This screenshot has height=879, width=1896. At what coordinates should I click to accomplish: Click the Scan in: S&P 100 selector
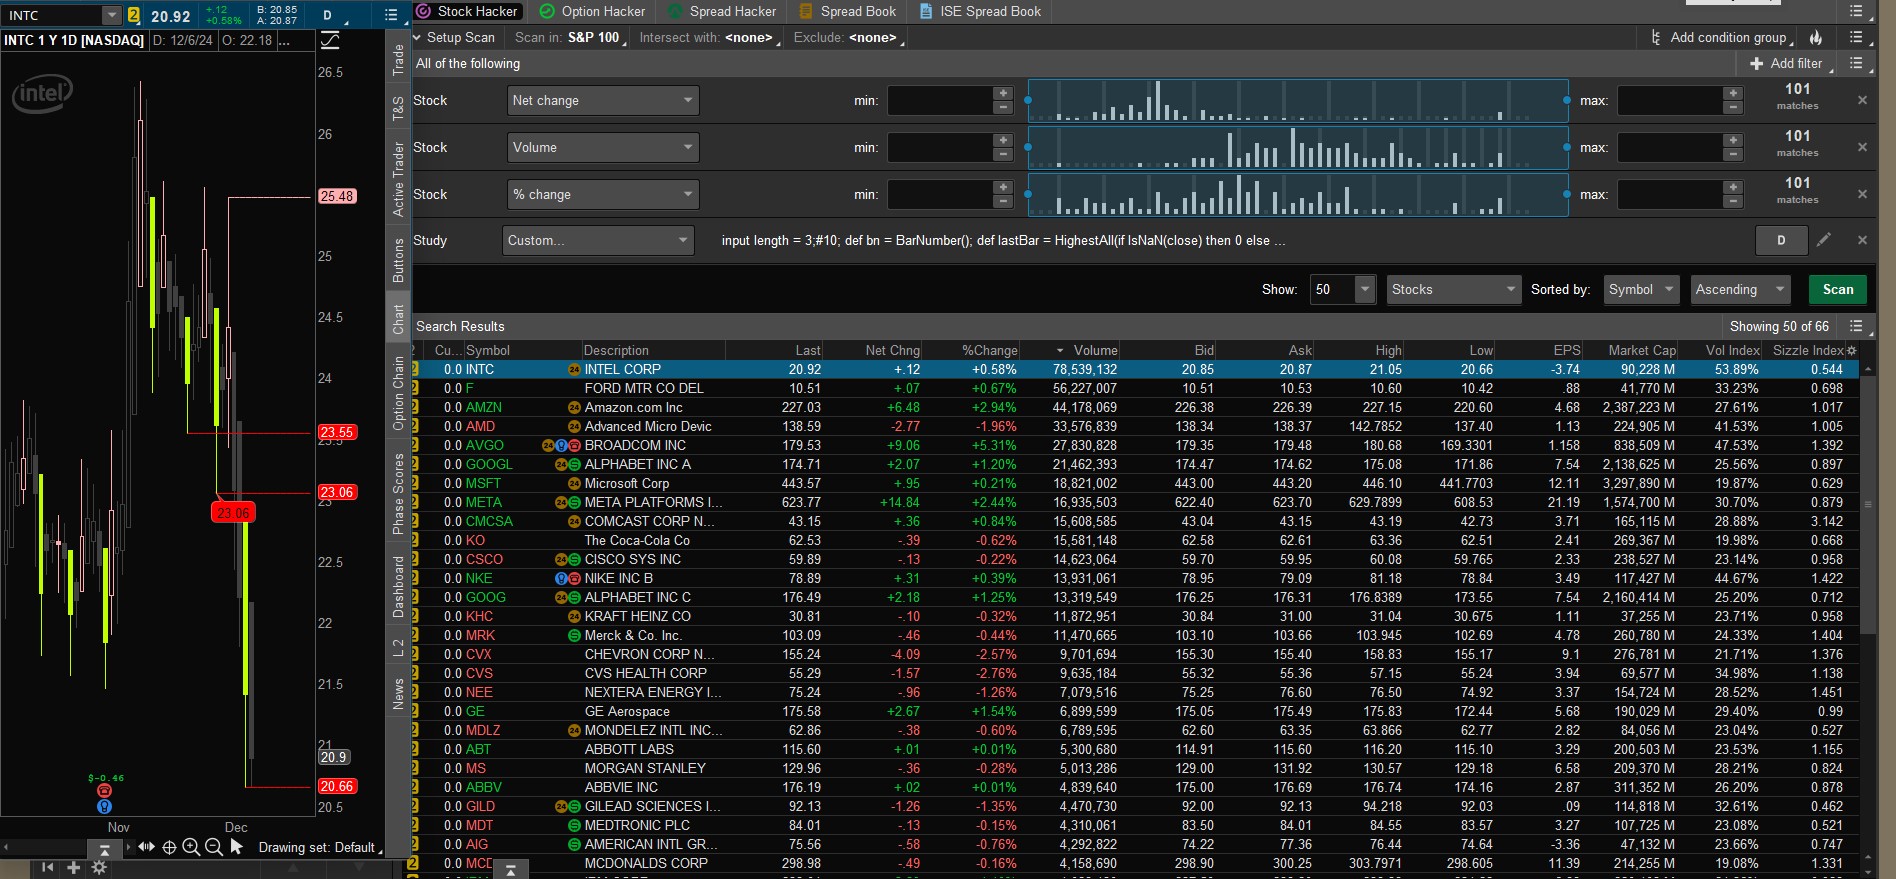tap(571, 37)
